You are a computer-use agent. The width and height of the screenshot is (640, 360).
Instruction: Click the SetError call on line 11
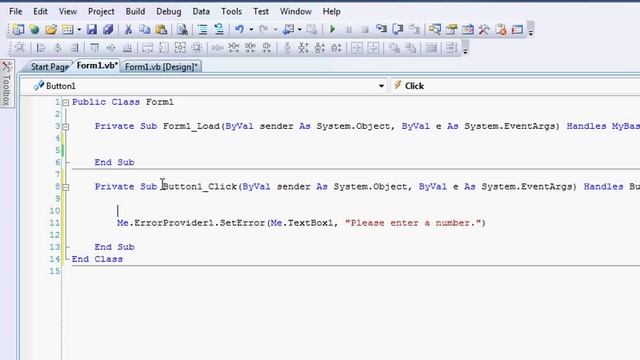click(x=243, y=223)
